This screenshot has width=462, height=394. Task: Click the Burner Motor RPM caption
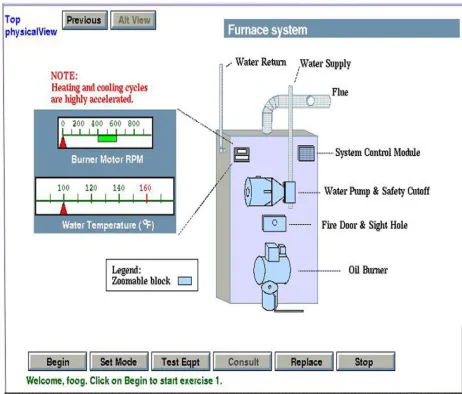107,159
